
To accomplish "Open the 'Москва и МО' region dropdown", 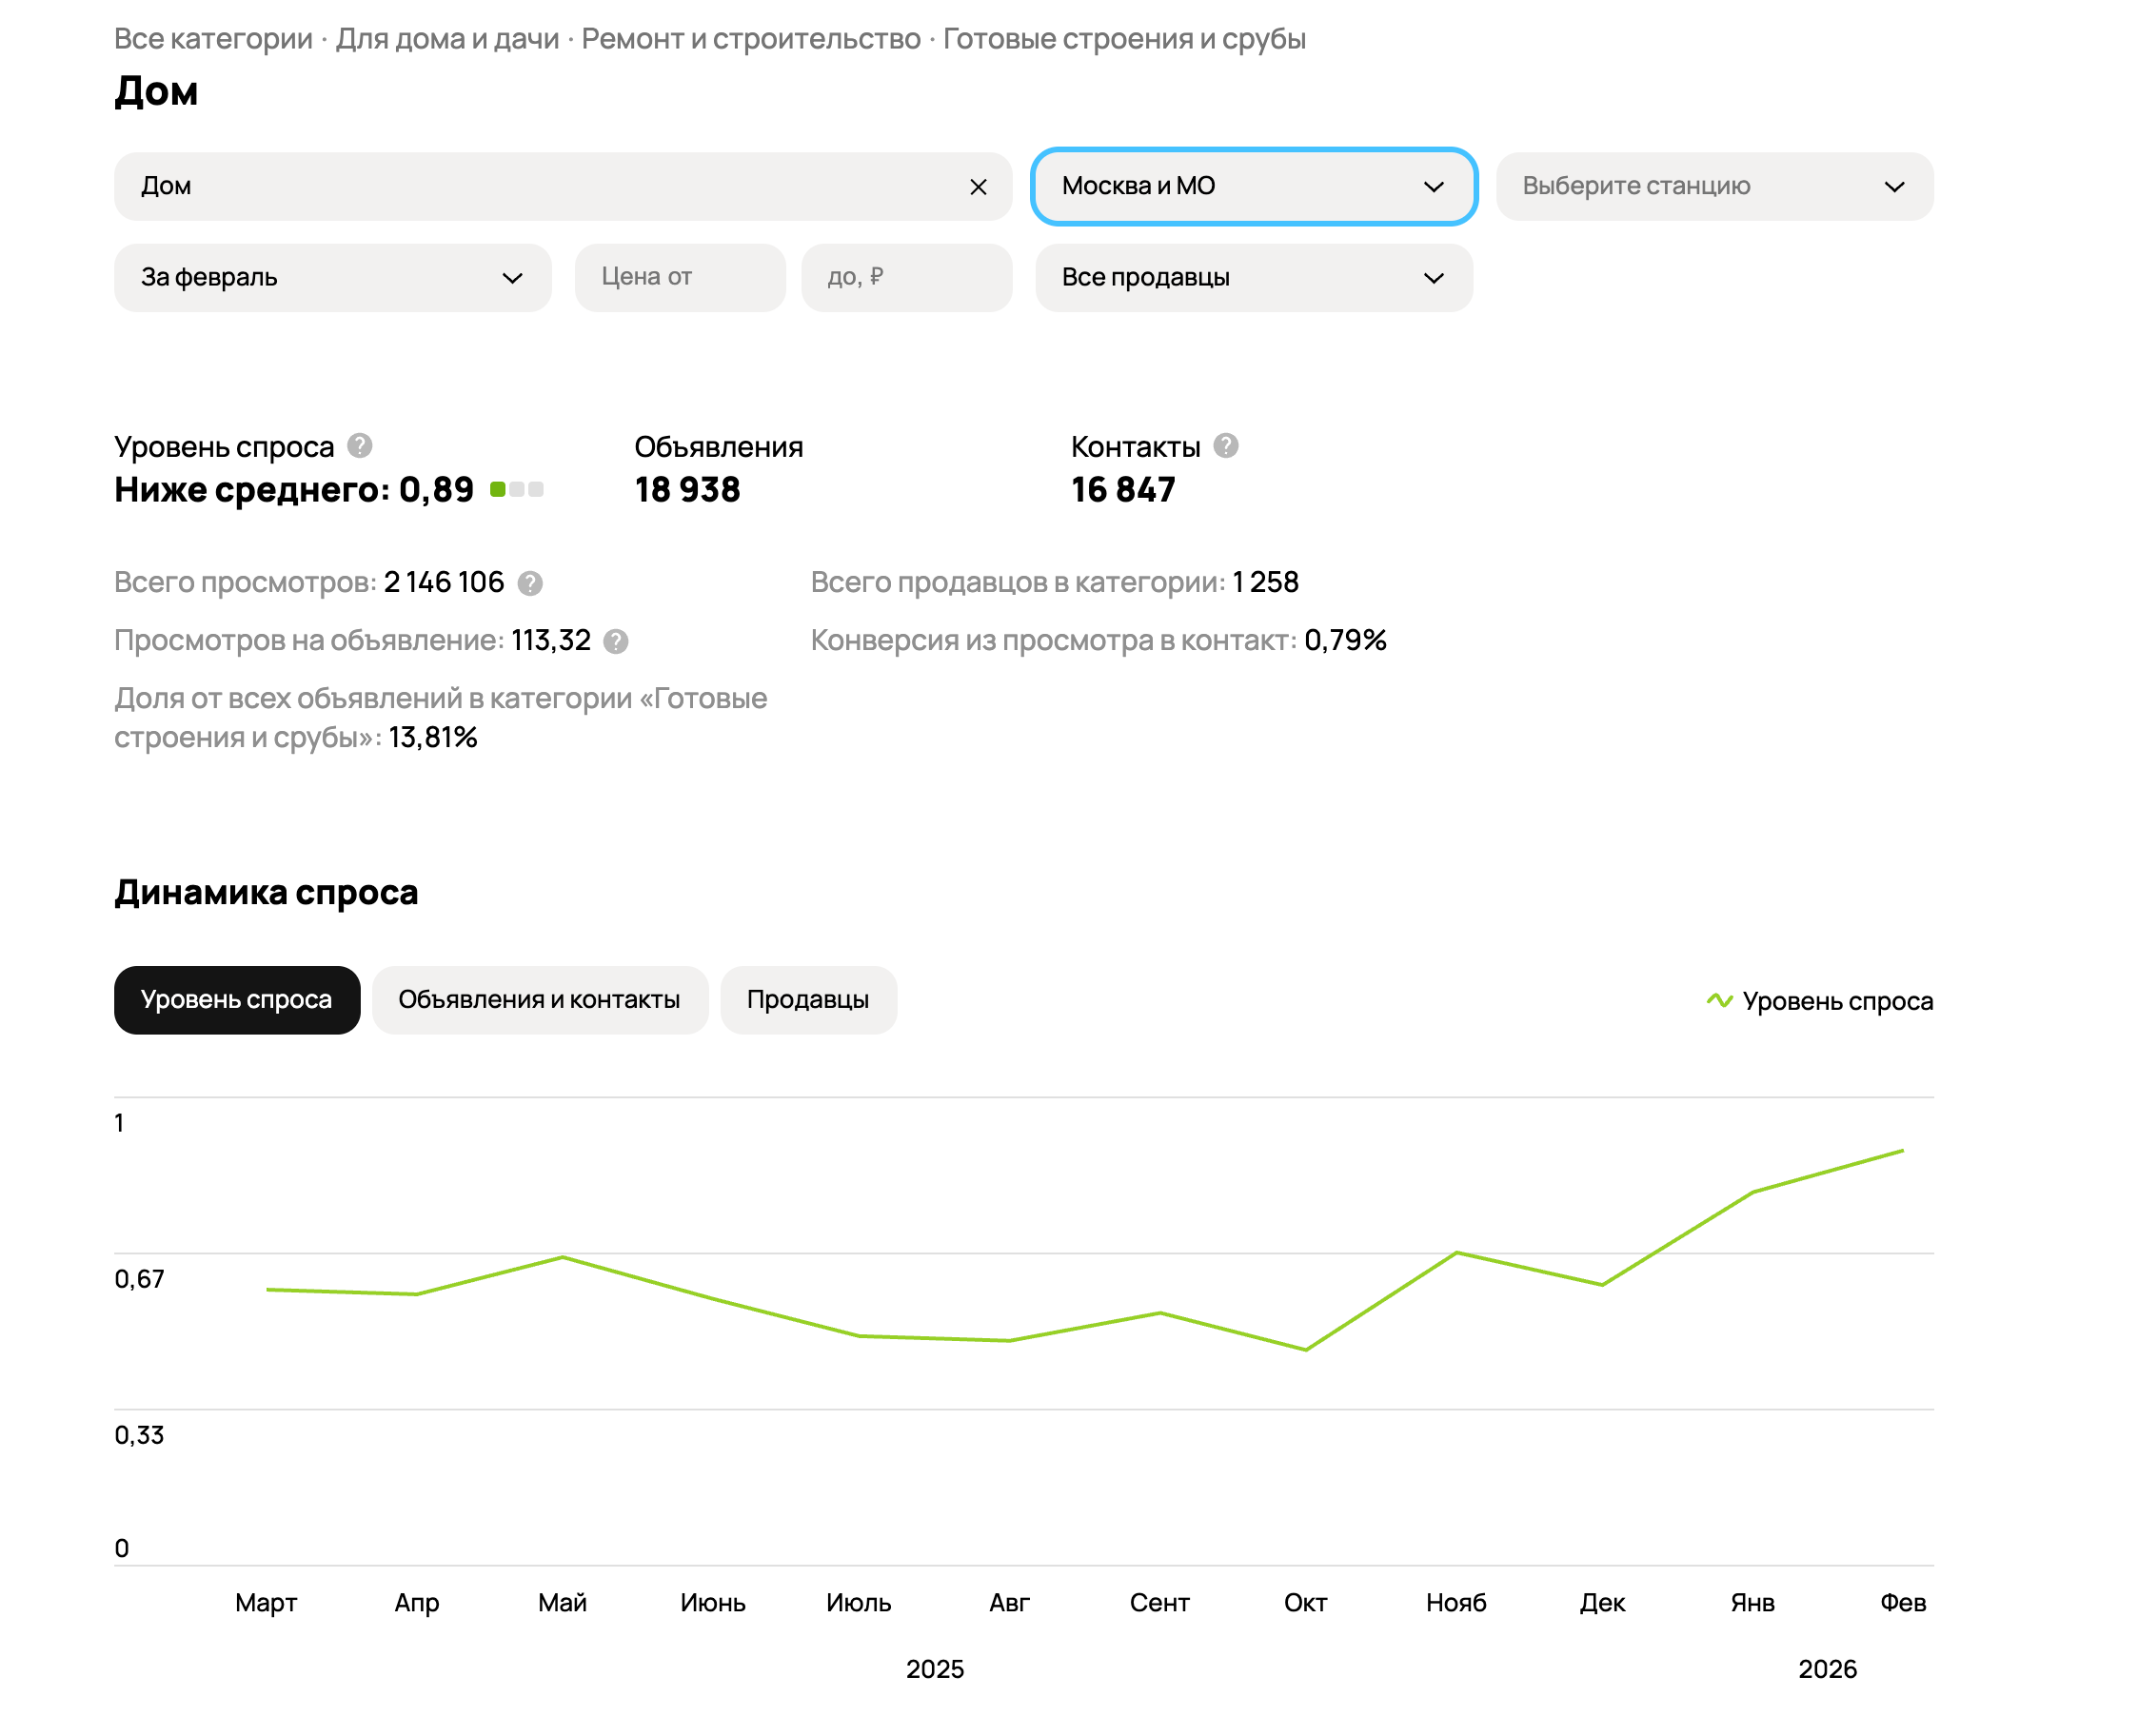I will click(1230, 187).
